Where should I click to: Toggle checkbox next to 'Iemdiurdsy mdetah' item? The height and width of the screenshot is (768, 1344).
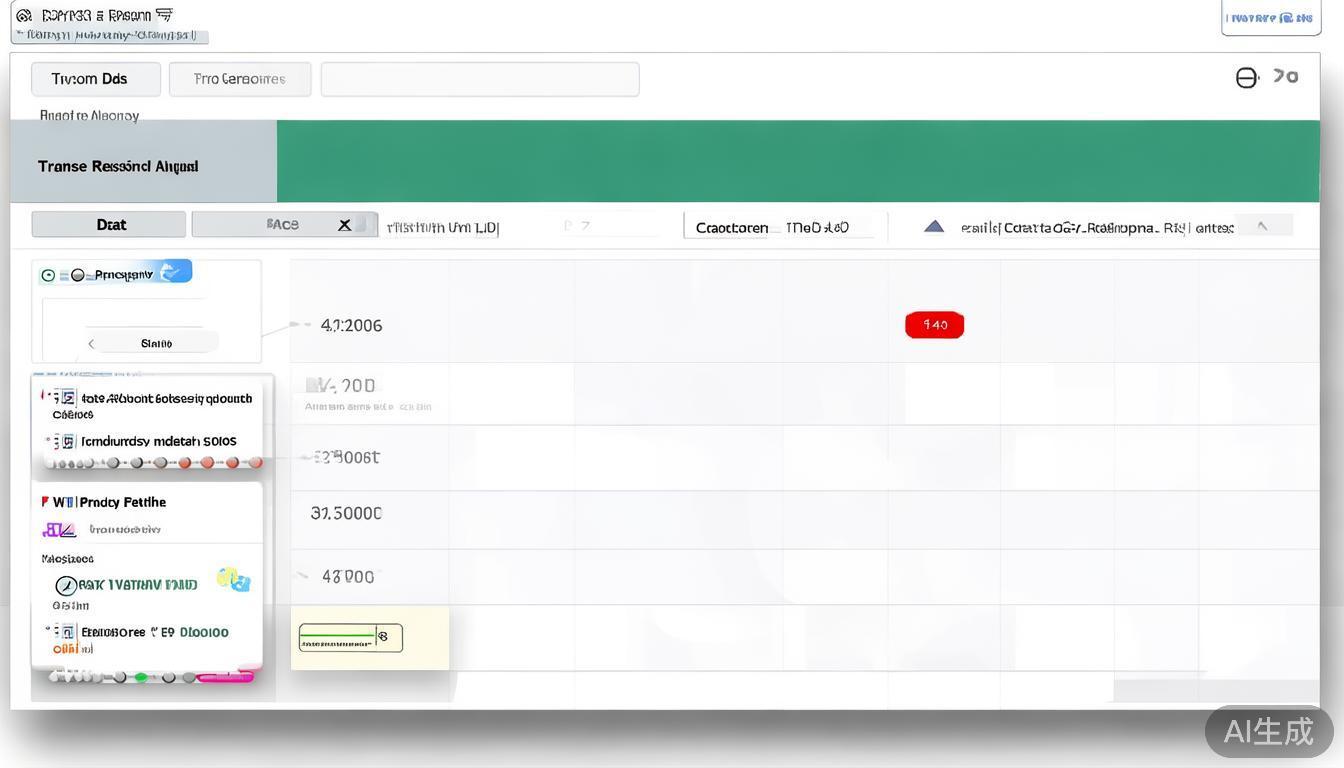[67, 441]
